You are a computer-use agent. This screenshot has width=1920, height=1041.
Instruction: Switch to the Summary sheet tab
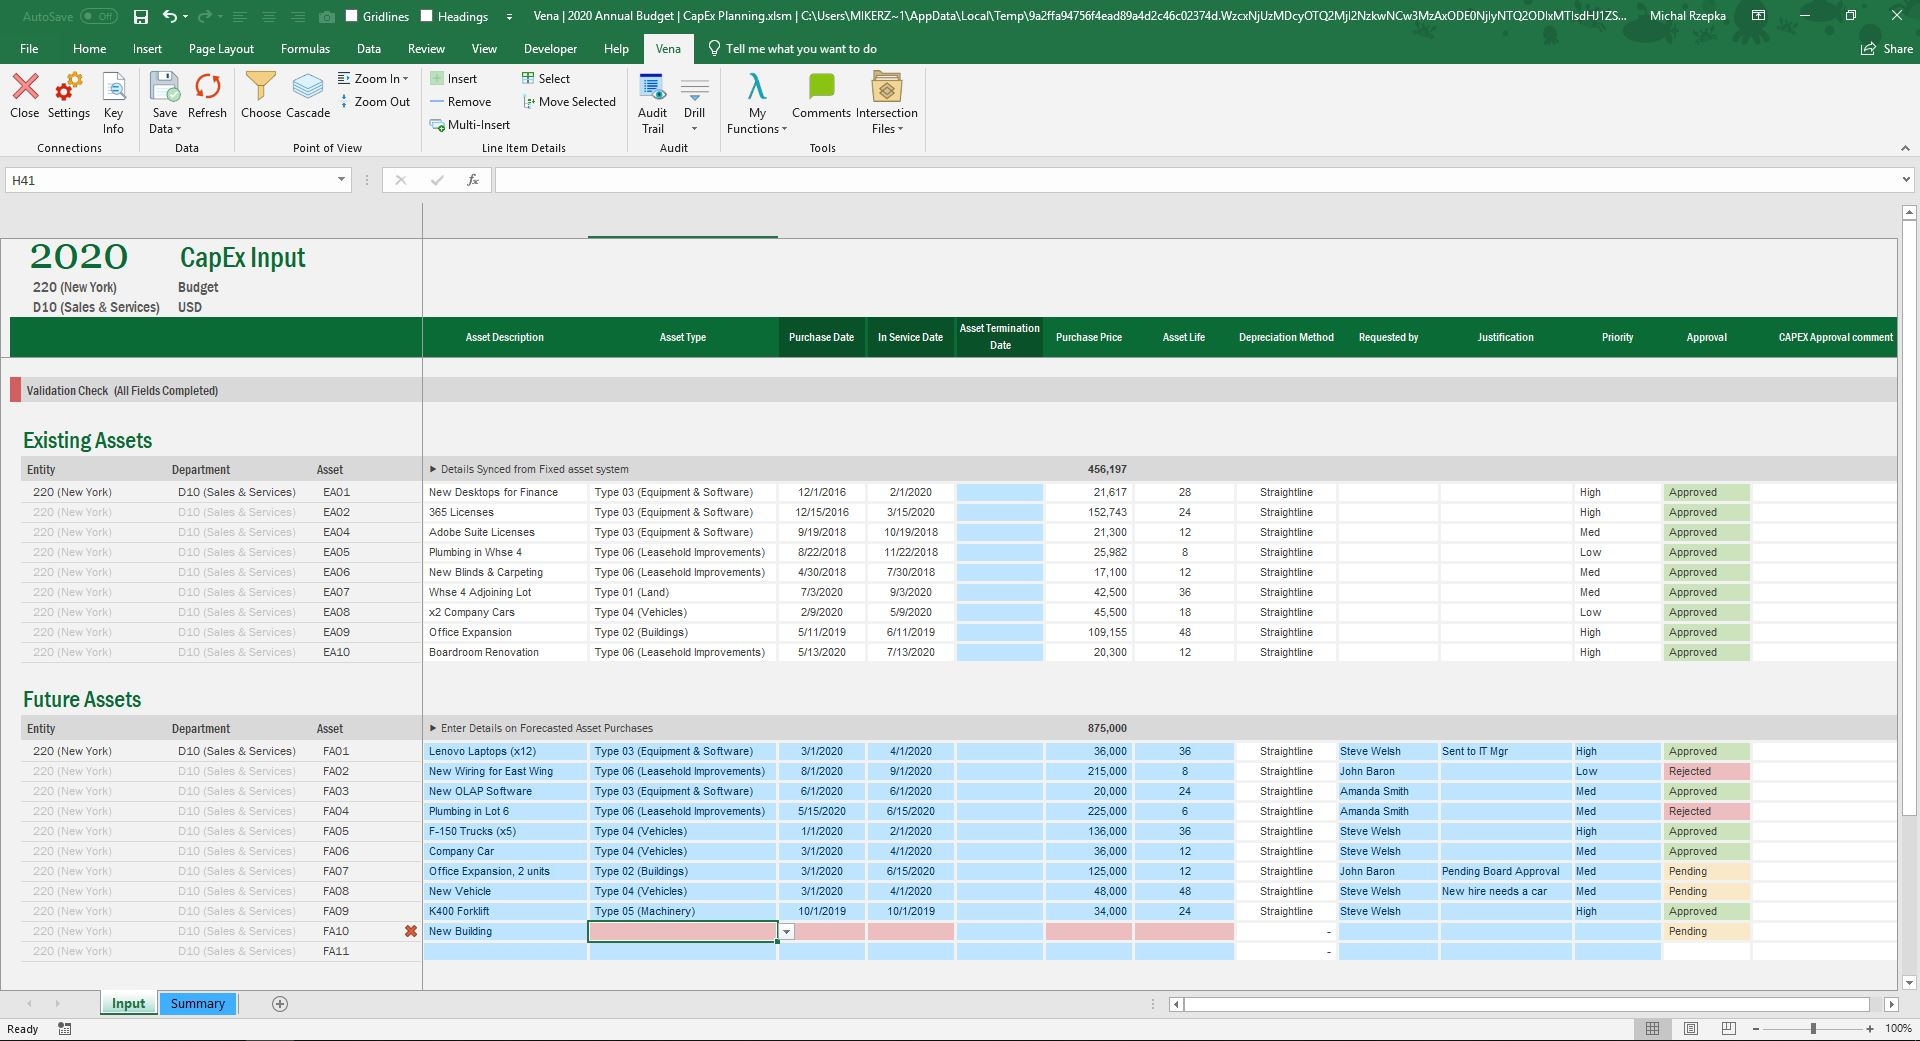(x=197, y=1003)
